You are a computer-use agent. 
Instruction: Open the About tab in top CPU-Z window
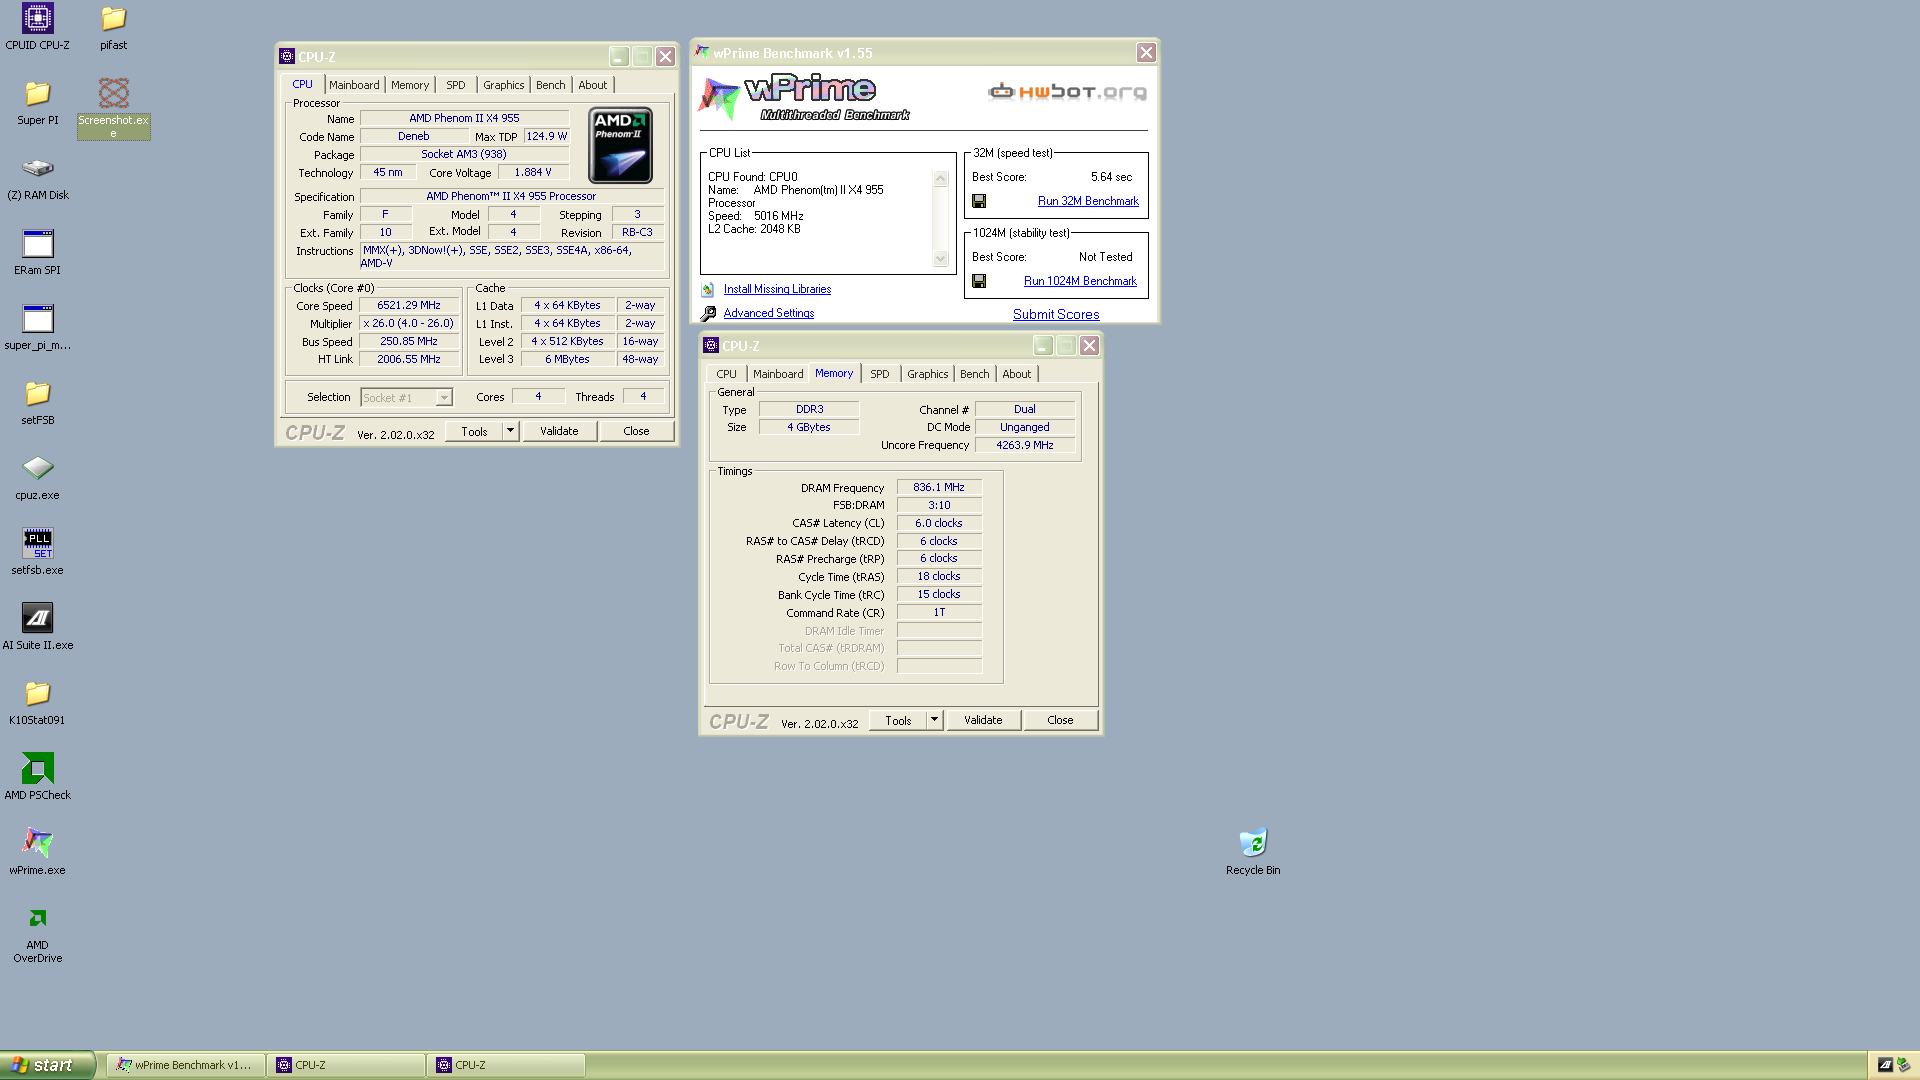(x=592, y=85)
